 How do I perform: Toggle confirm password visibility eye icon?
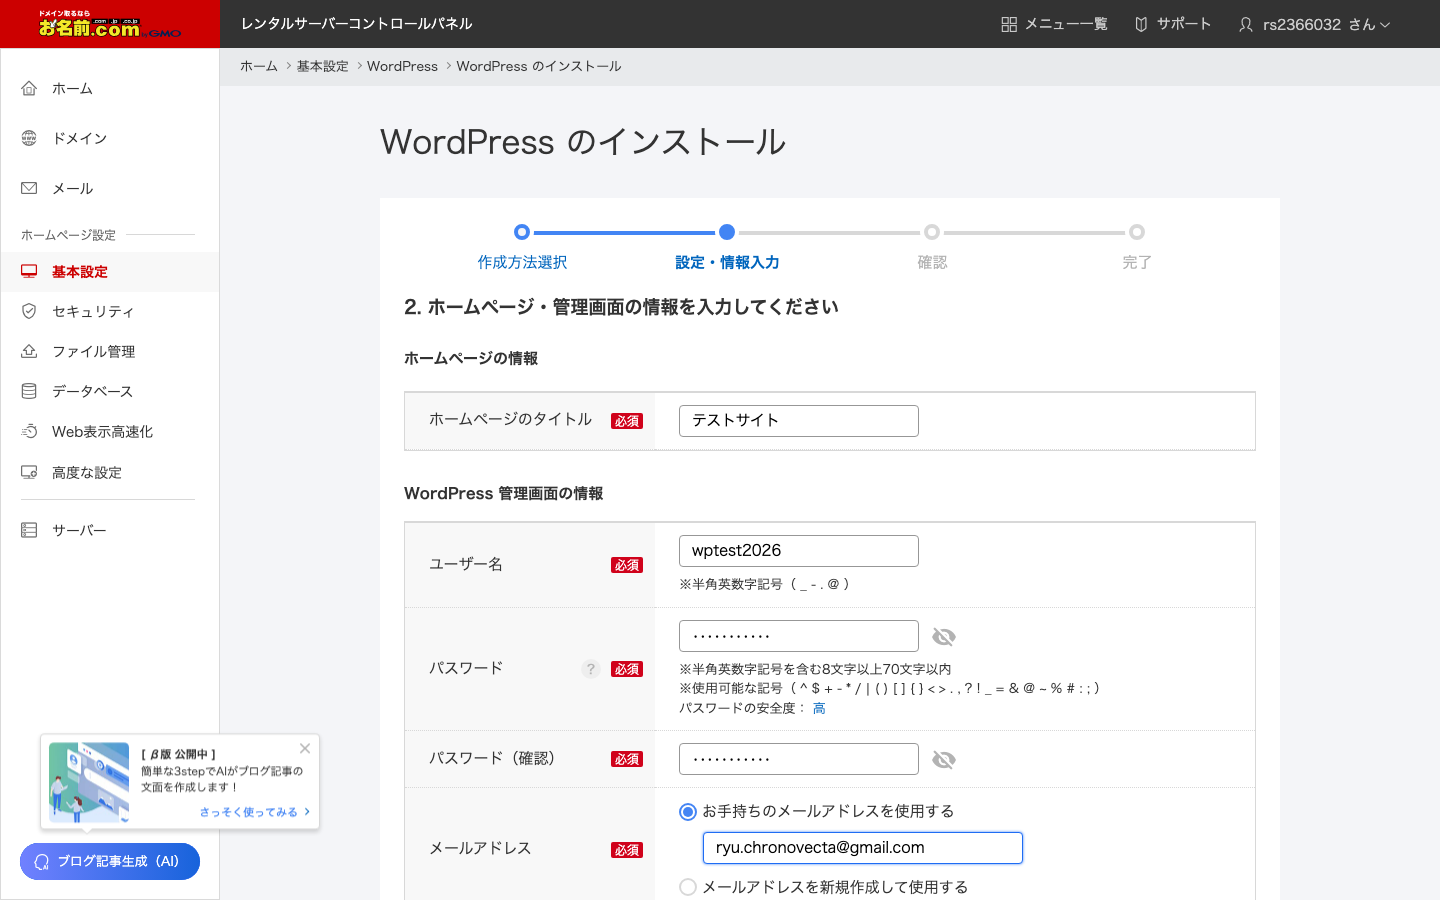943,760
